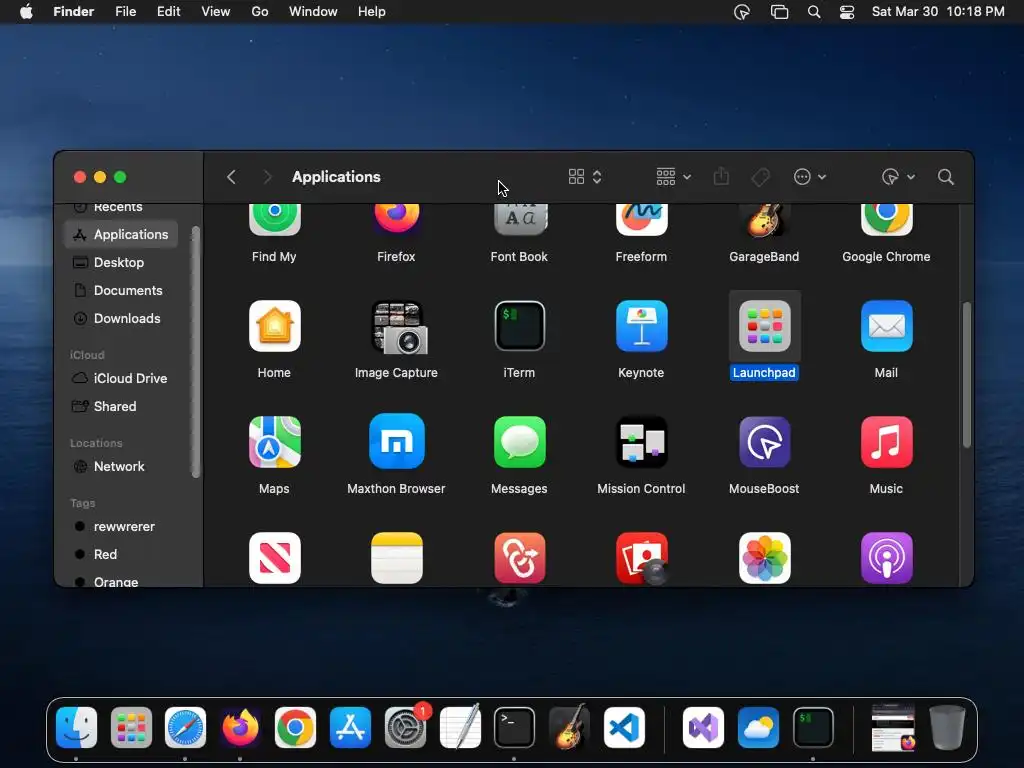
Task: Select Launchpad in Applications grid
Action: [x=764, y=326]
